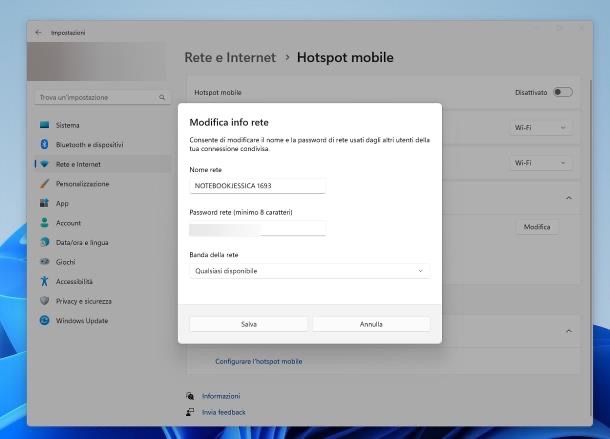Click the back arrow in Impostazioni
Viewport: 610px width, 439px height.
(39, 32)
